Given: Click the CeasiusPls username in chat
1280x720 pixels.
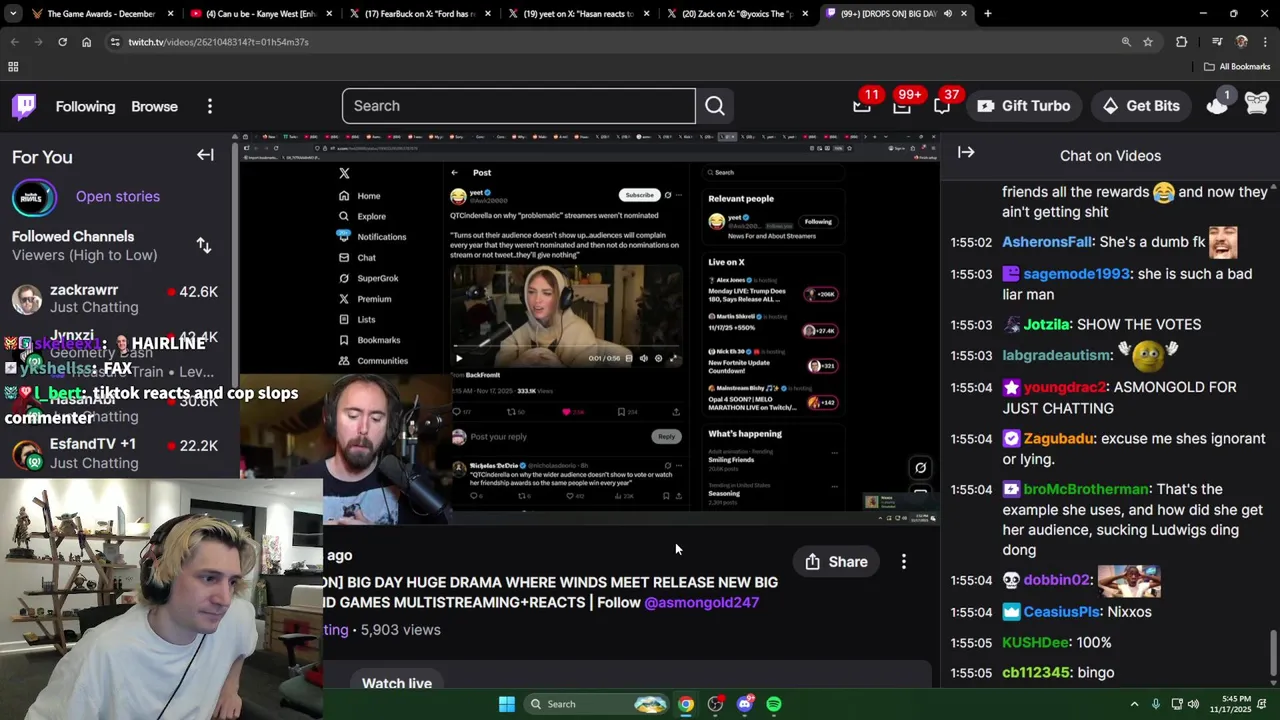Looking at the screenshot, I should click(1061, 612).
